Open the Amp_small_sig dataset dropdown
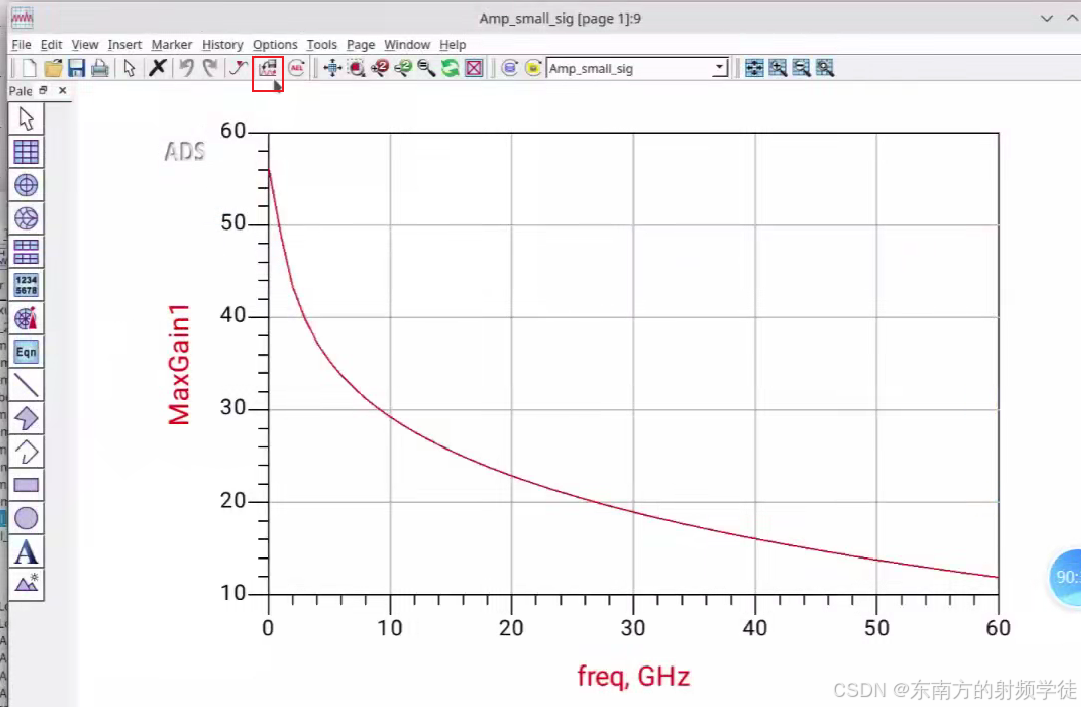This screenshot has height=707, width=1081. (720, 68)
